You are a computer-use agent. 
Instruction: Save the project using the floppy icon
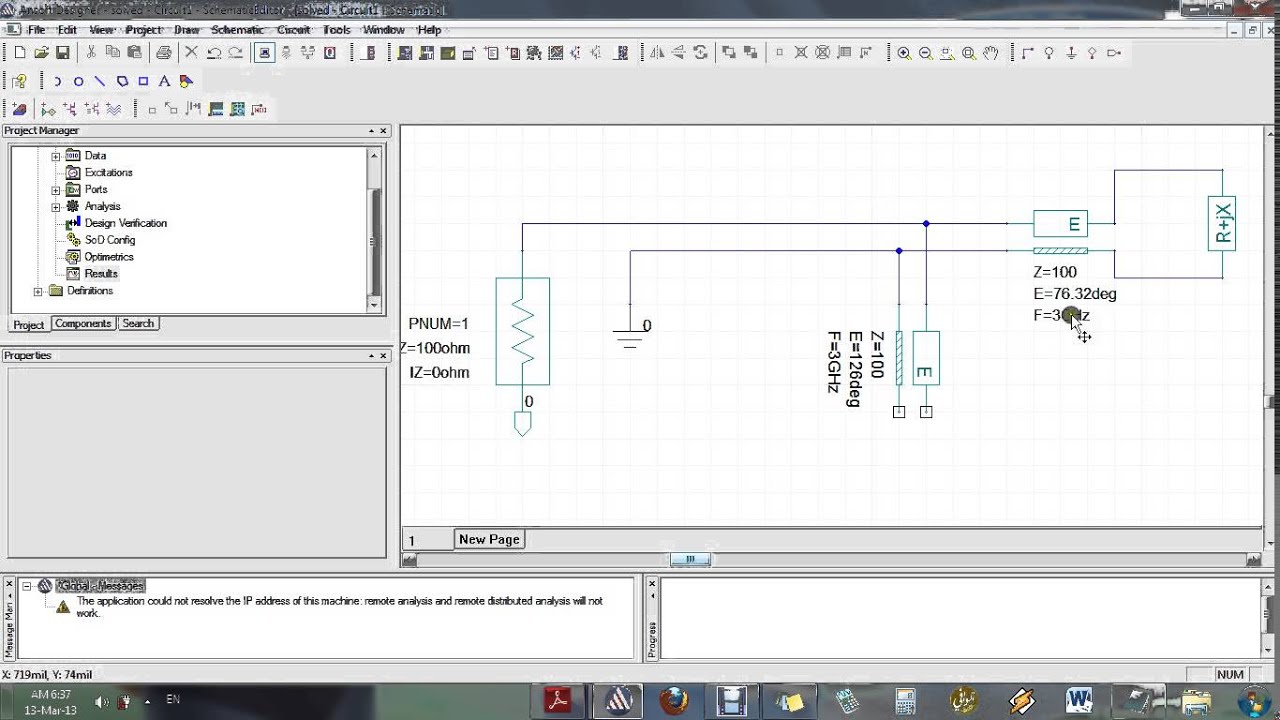click(x=62, y=53)
